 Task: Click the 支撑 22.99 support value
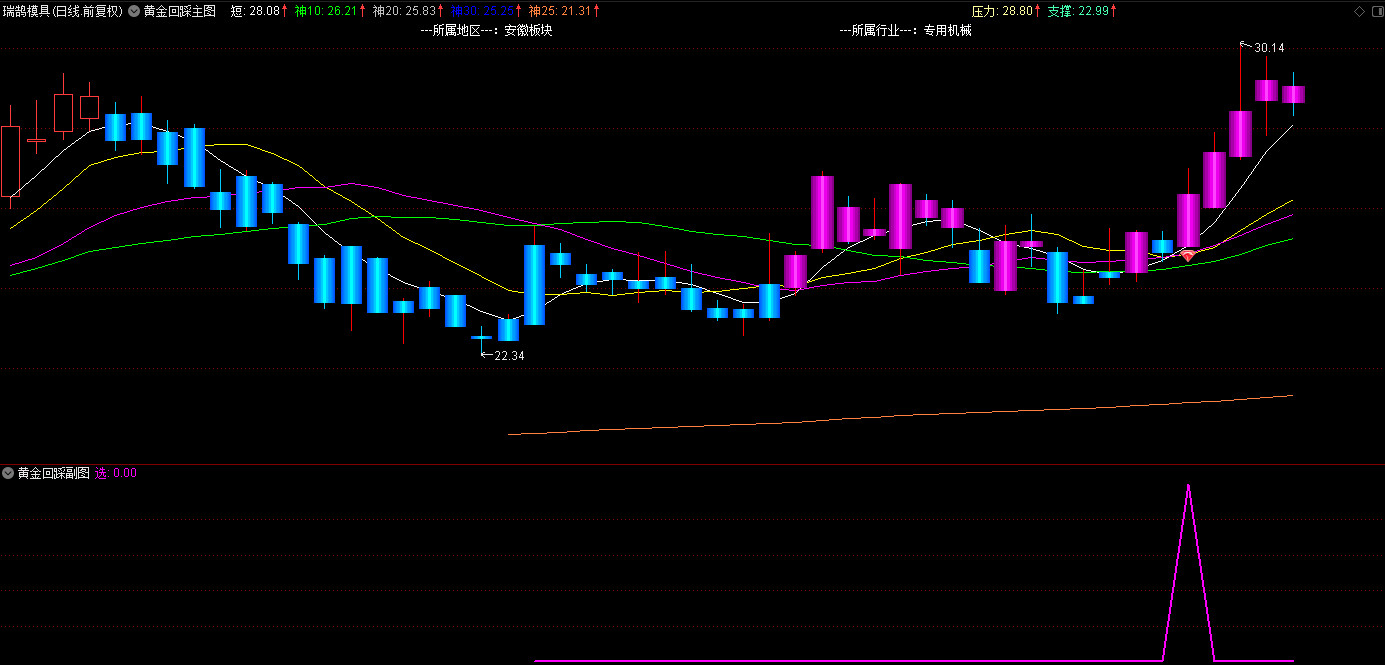click(x=1077, y=11)
